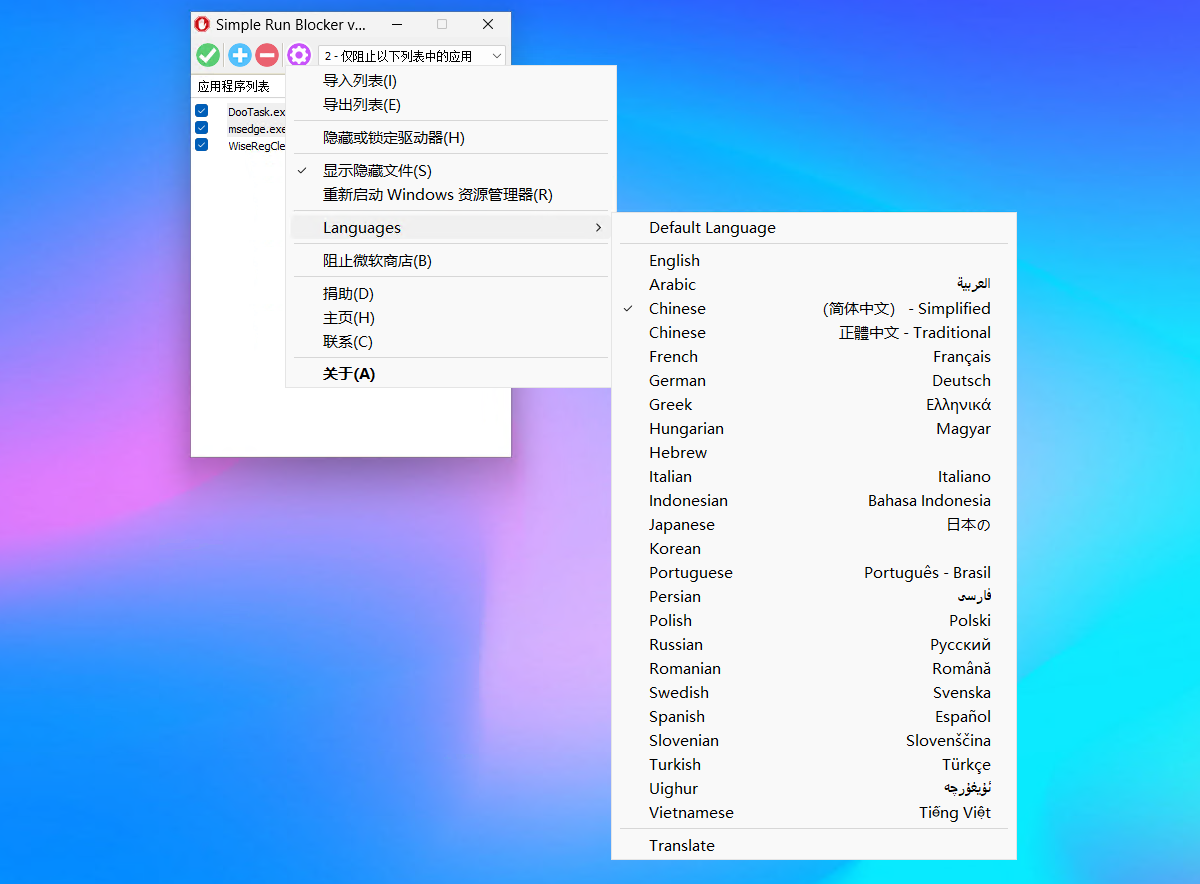This screenshot has height=884, width=1200.
Task: Click 阻止微软商店(B) menu entry
Action: 450,261
